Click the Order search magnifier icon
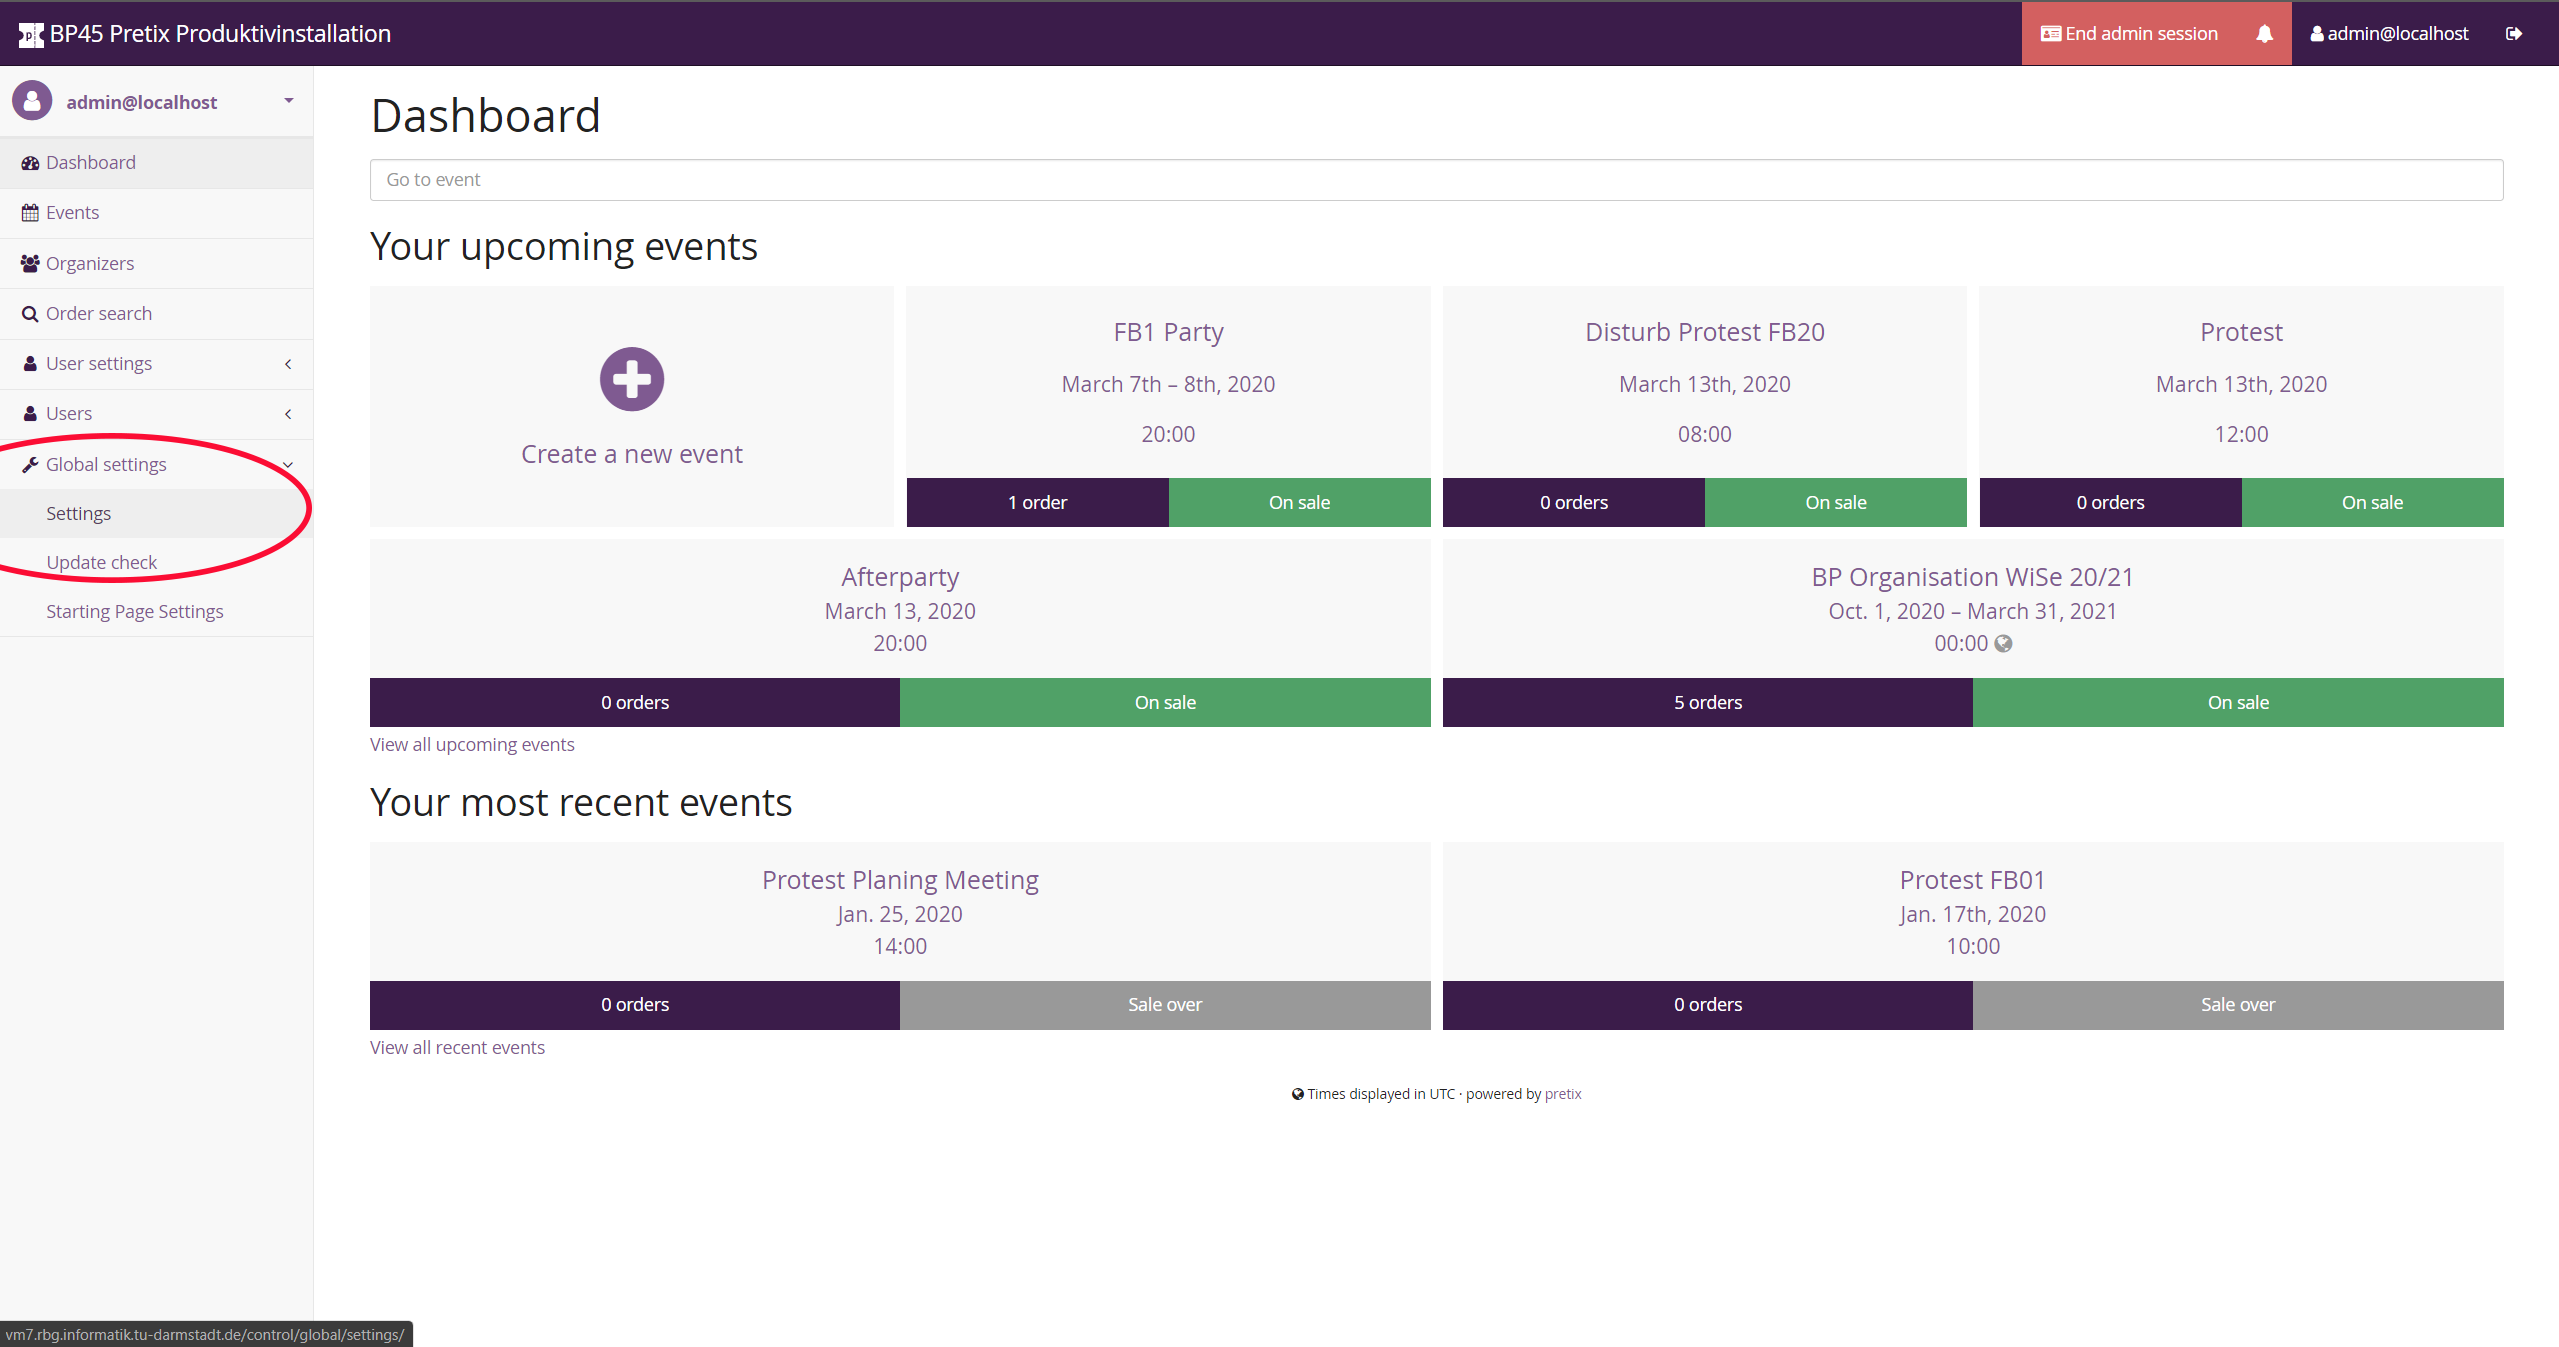The image size is (2559, 1347). [30, 313]
